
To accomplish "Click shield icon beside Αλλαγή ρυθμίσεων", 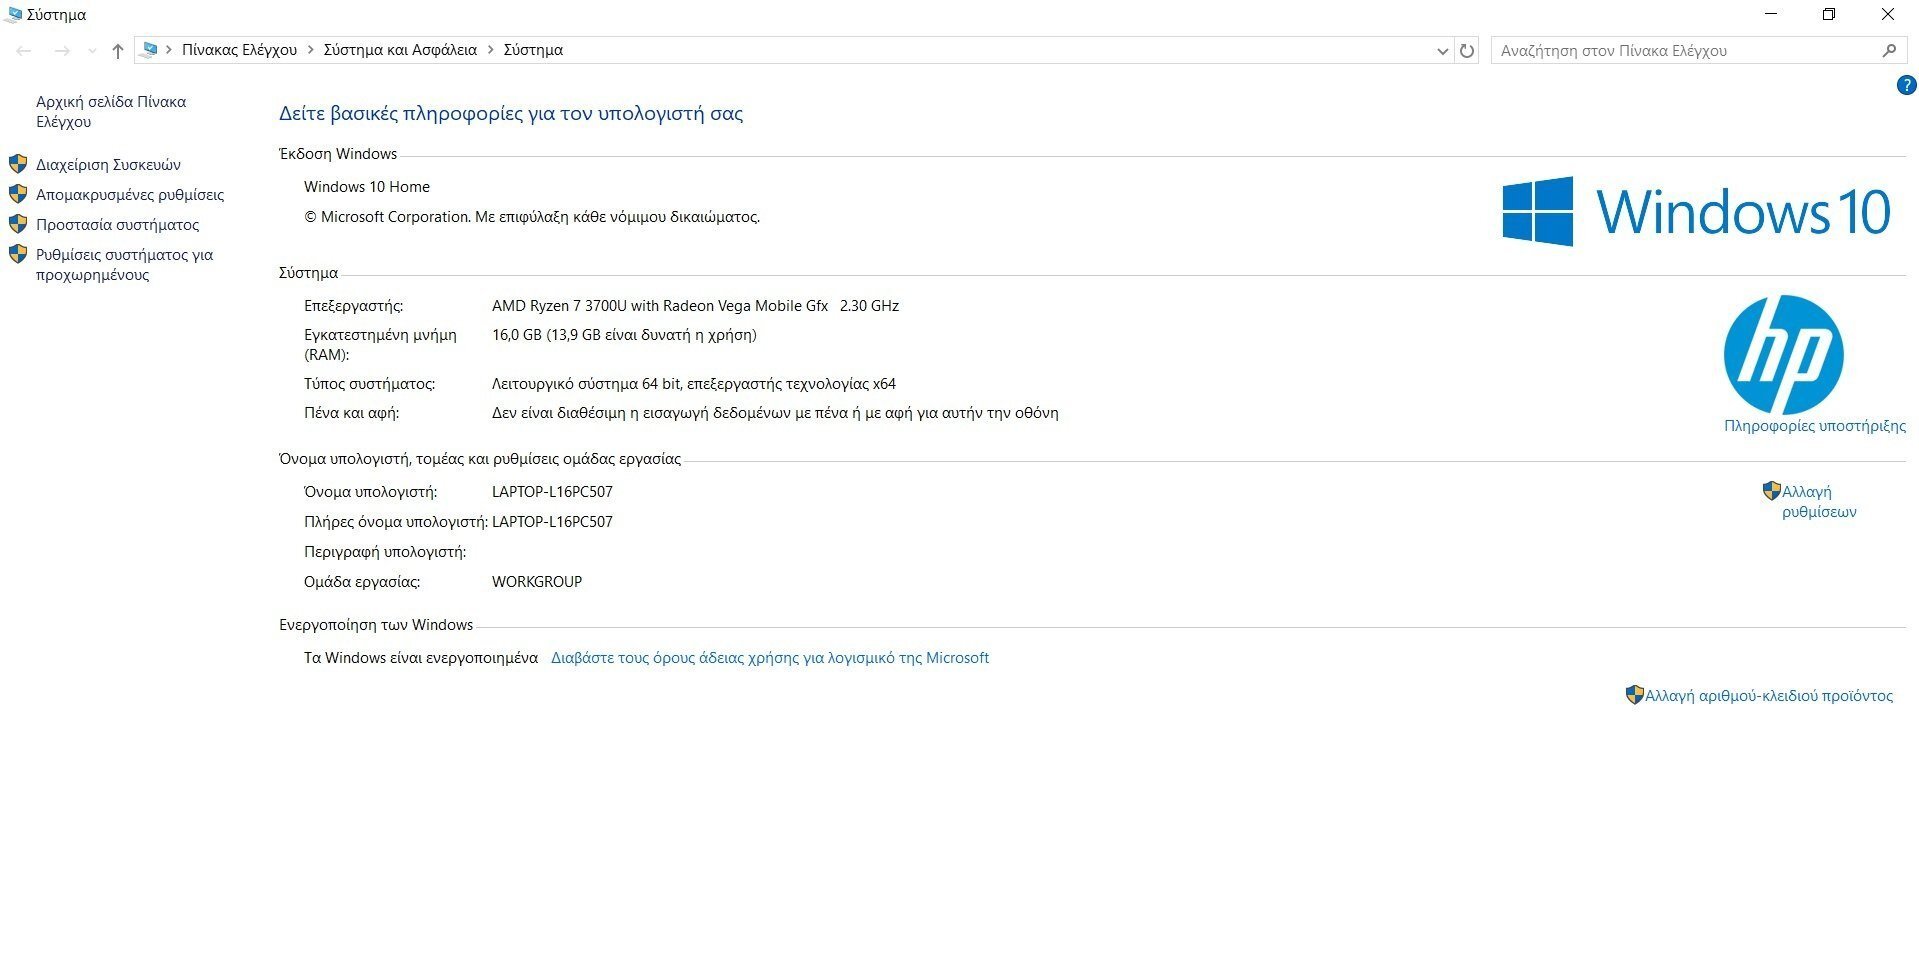I will click(x=1771, y=491).
